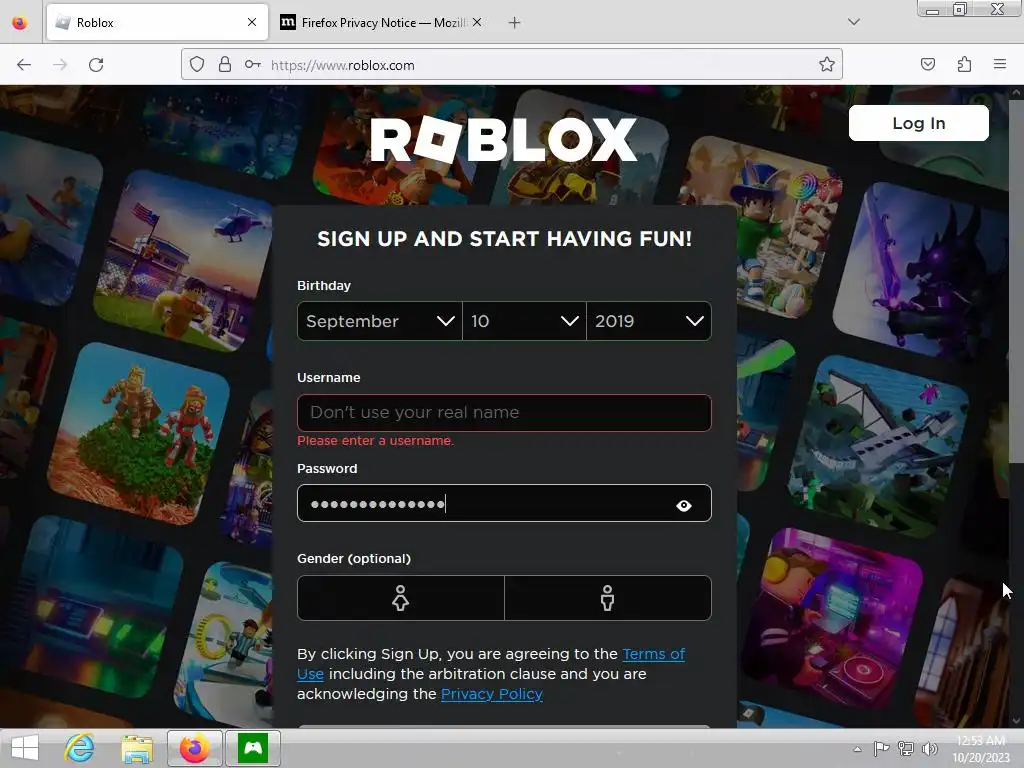The width and height of the screenshot is (1024, 768).
Task: Click the taskbar clock and date
Action: click(x=980, y=749)
